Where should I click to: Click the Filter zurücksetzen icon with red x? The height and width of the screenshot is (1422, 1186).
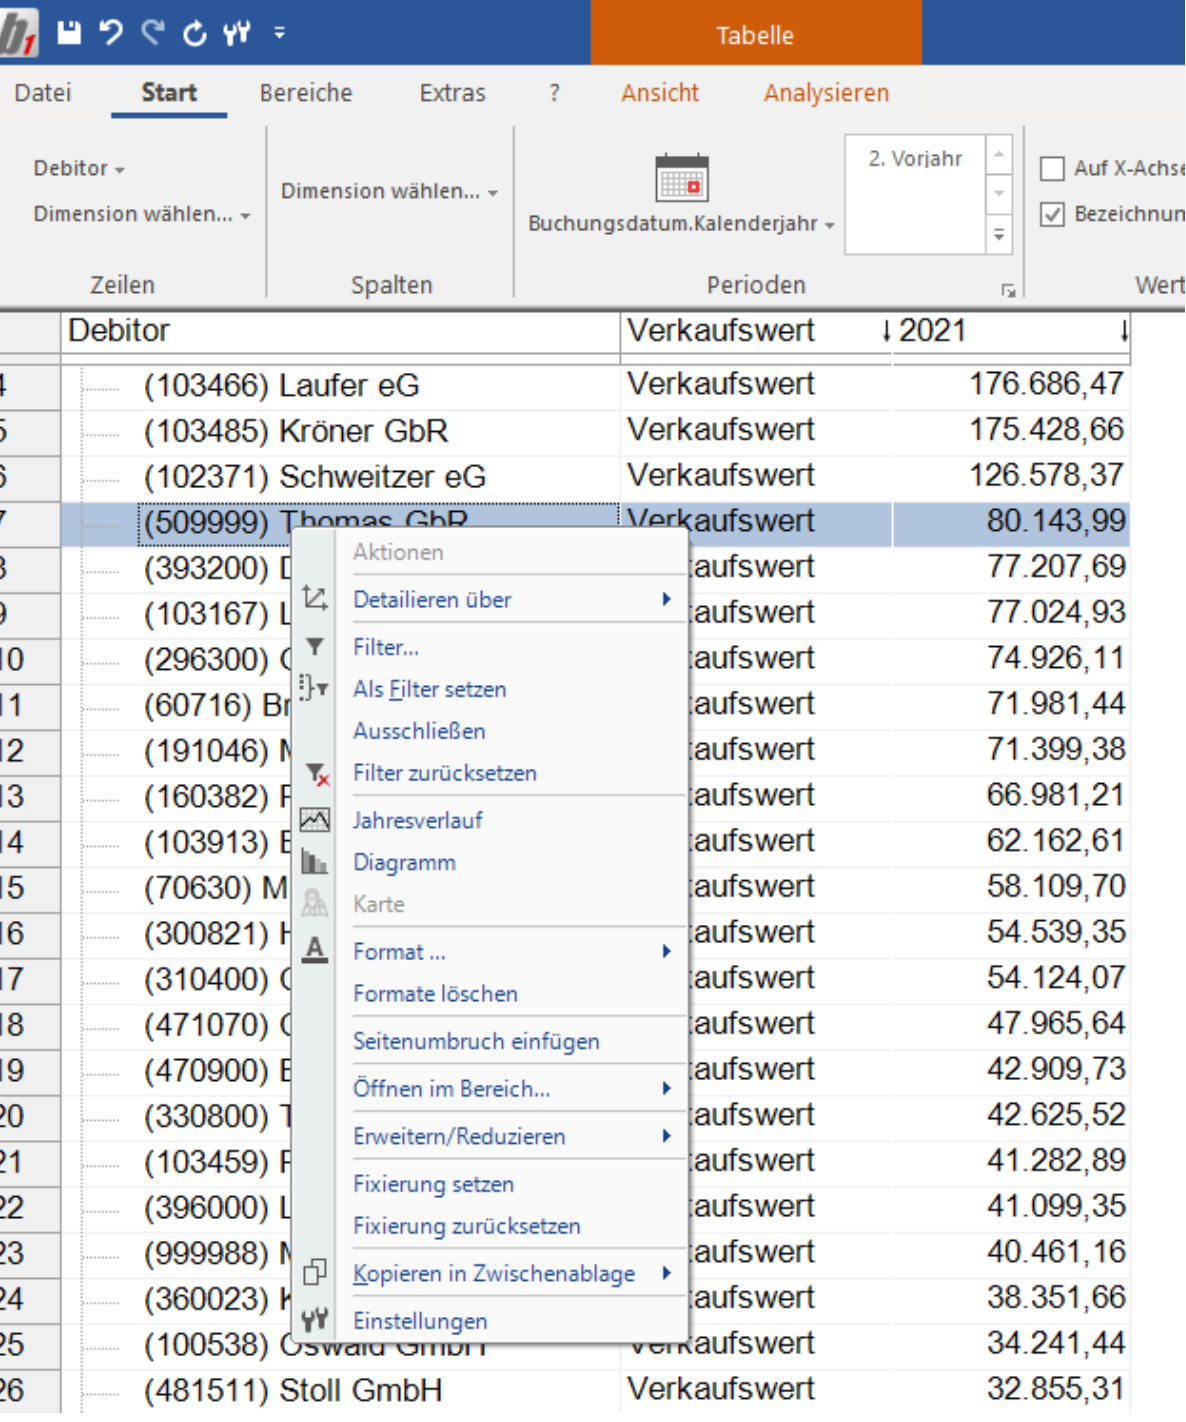[316, 773]
